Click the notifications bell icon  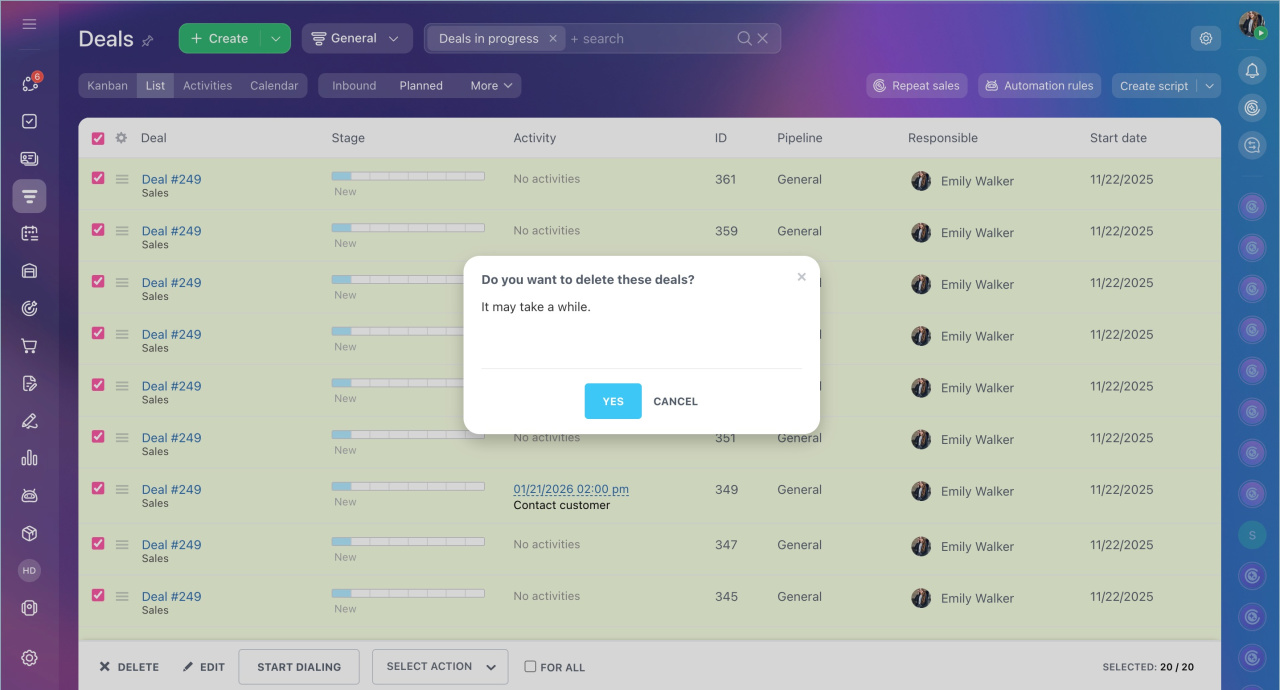[x=1252, y=70]
